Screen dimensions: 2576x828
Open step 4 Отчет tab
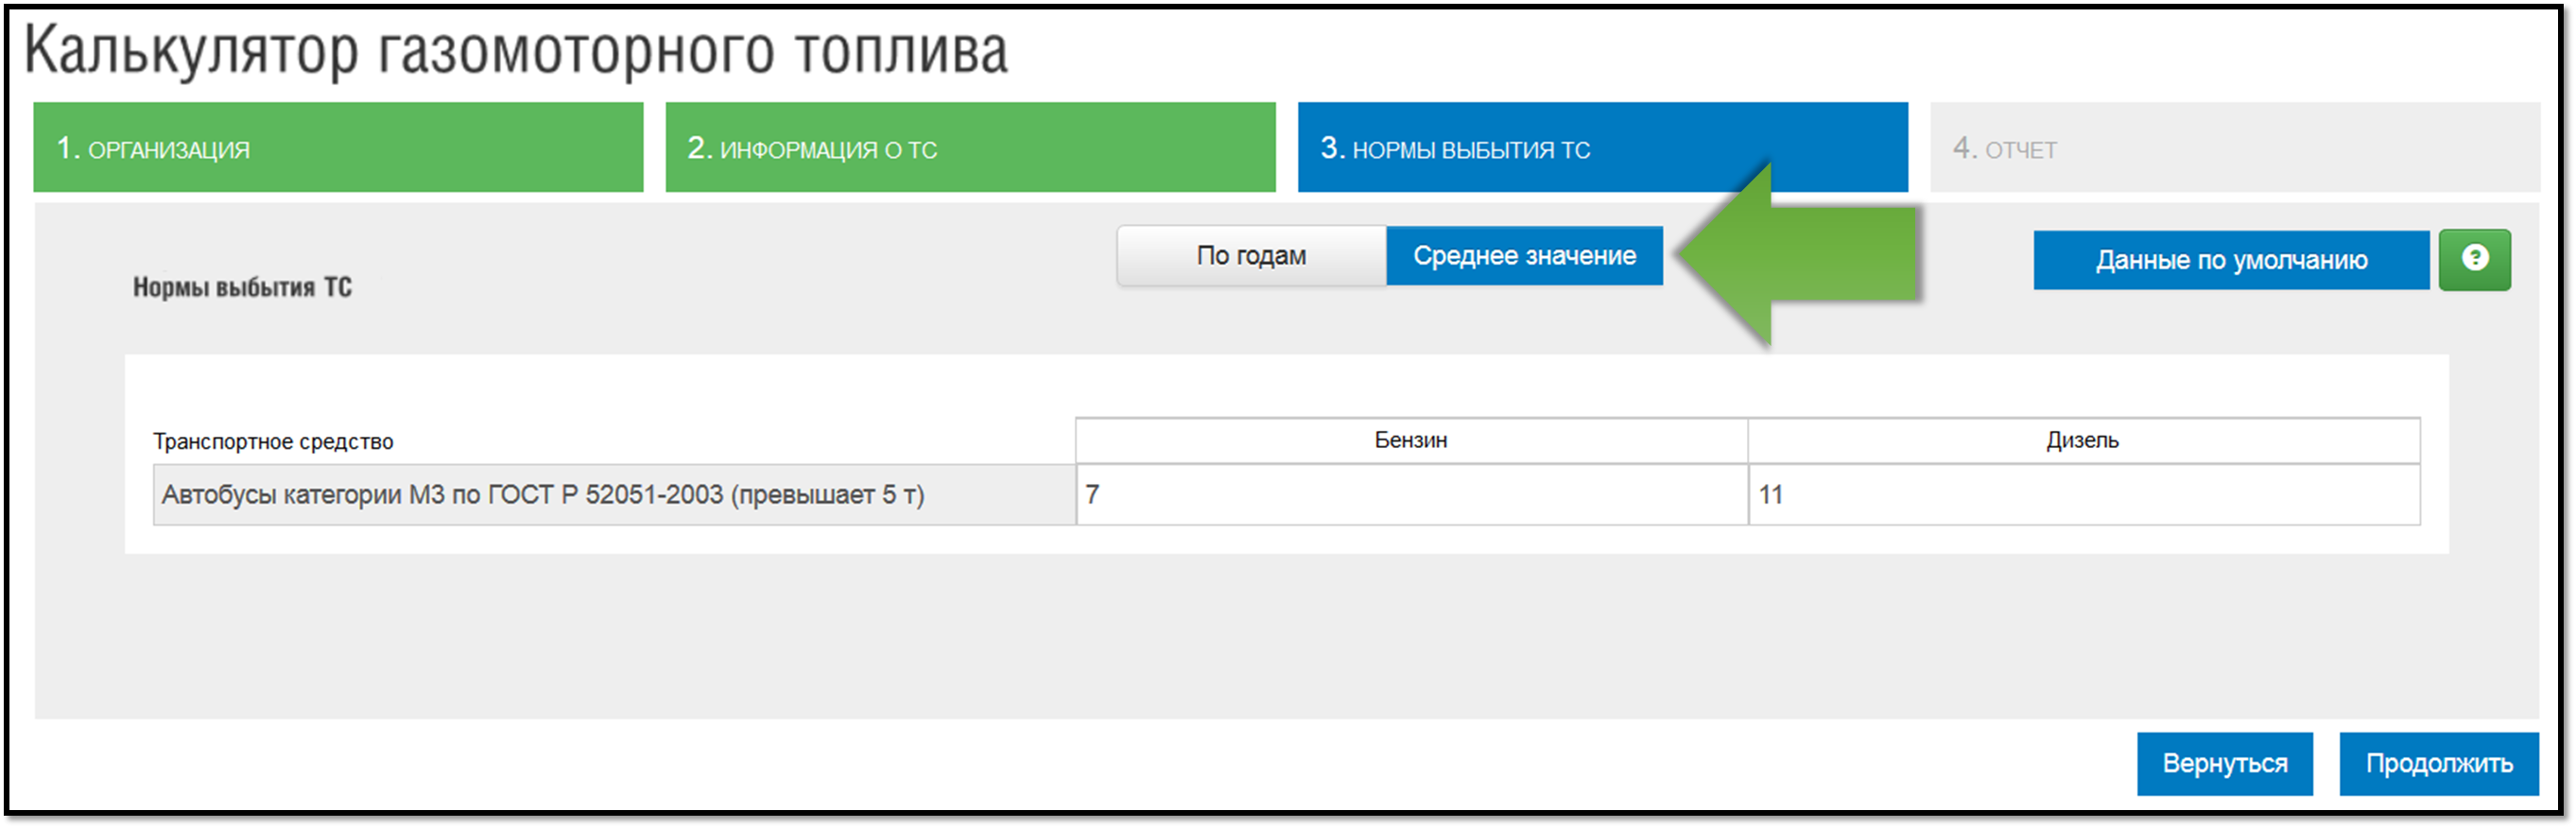click(2234, 147)
